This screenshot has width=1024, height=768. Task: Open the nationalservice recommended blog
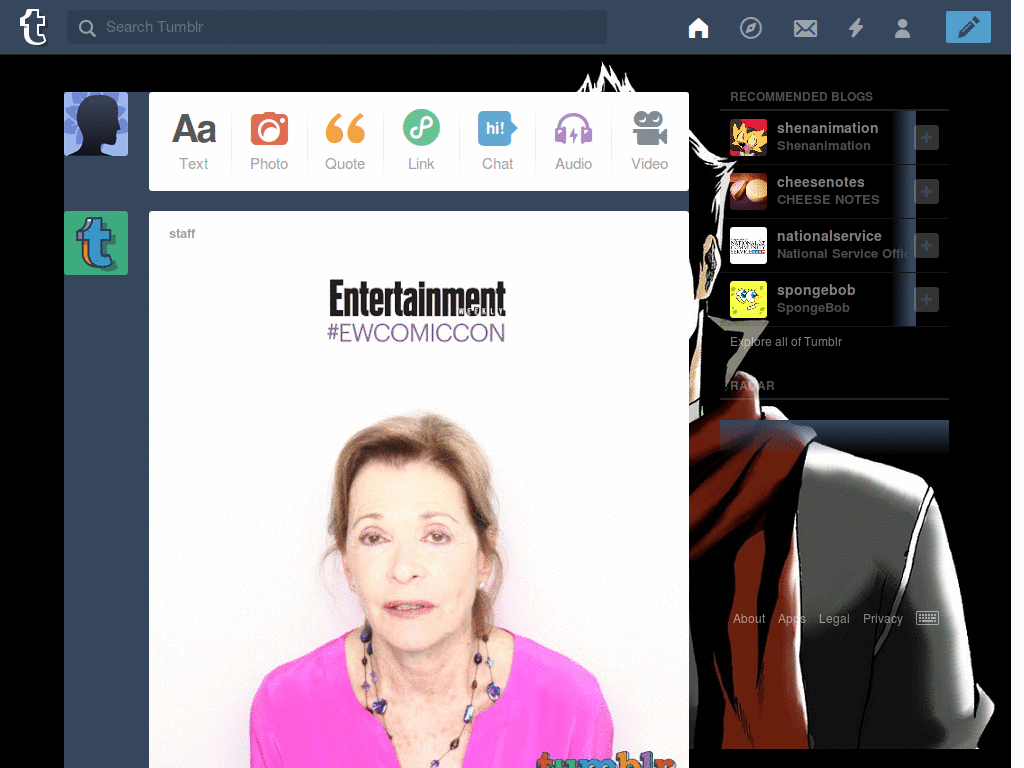click(x=829, y=236)
